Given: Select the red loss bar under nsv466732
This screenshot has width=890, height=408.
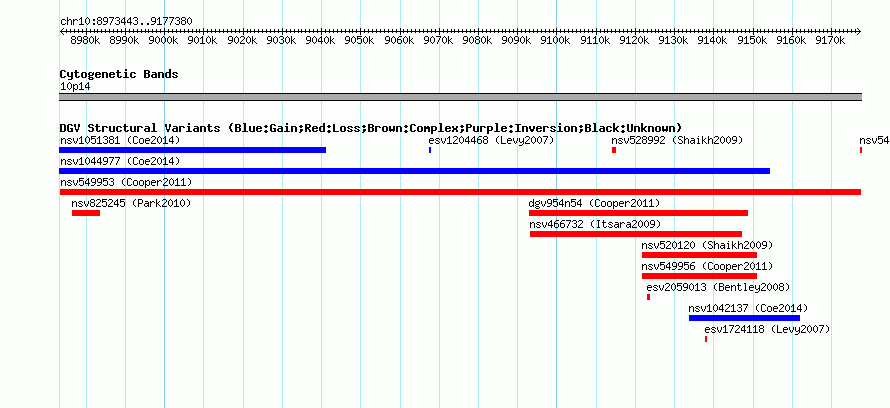Looking at the screenshot, I should click(x=636, y=234).
